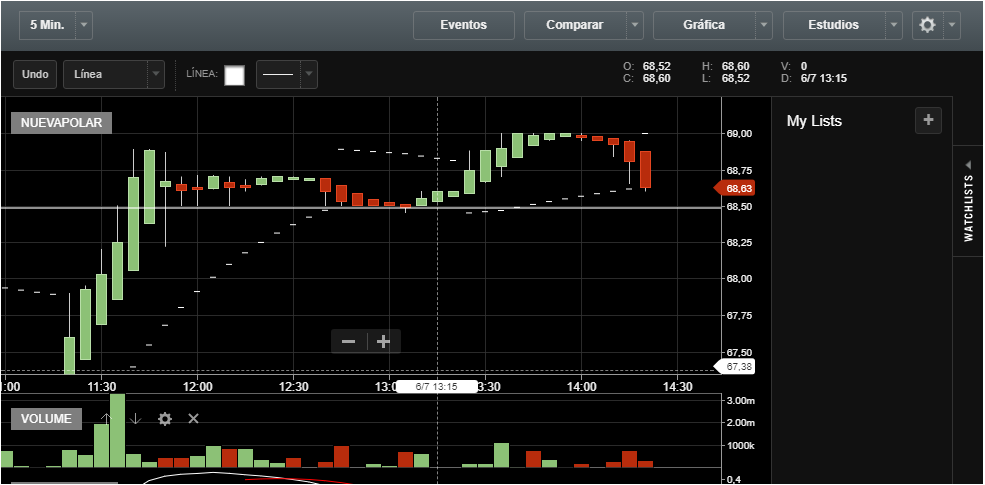985x485 pixels.
Task: Click the 2.00m volume axis label
Action: point(740,423)
